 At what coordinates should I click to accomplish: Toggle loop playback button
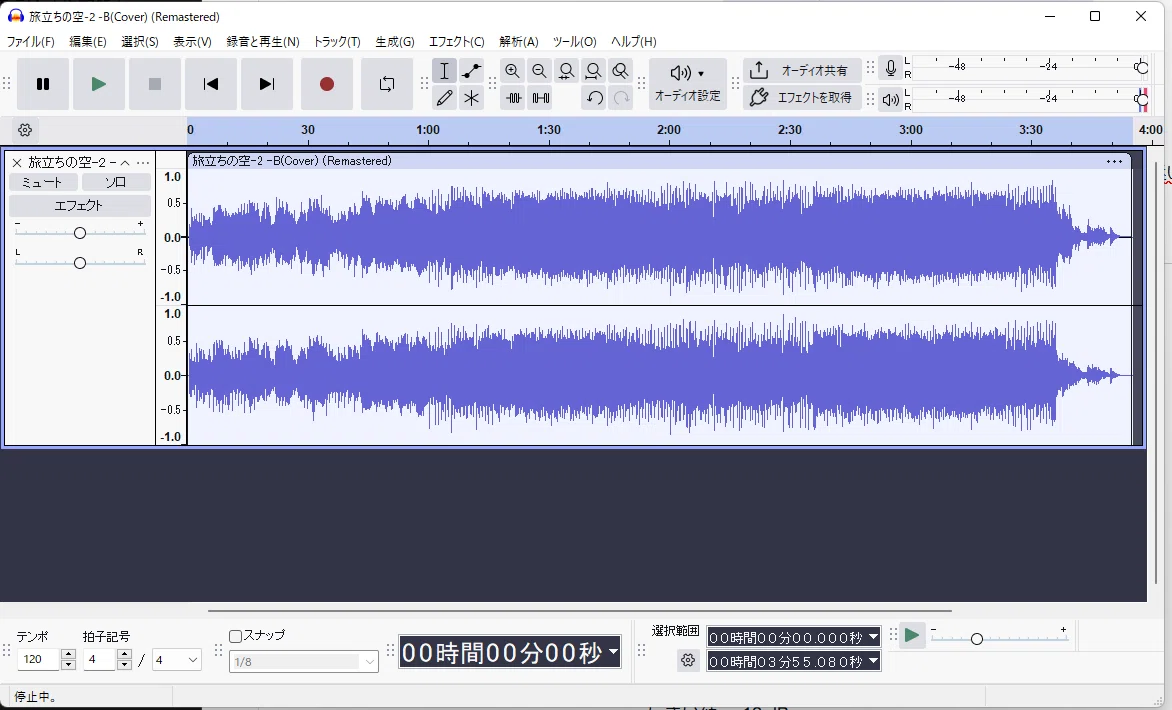click(x=386, y=84)
